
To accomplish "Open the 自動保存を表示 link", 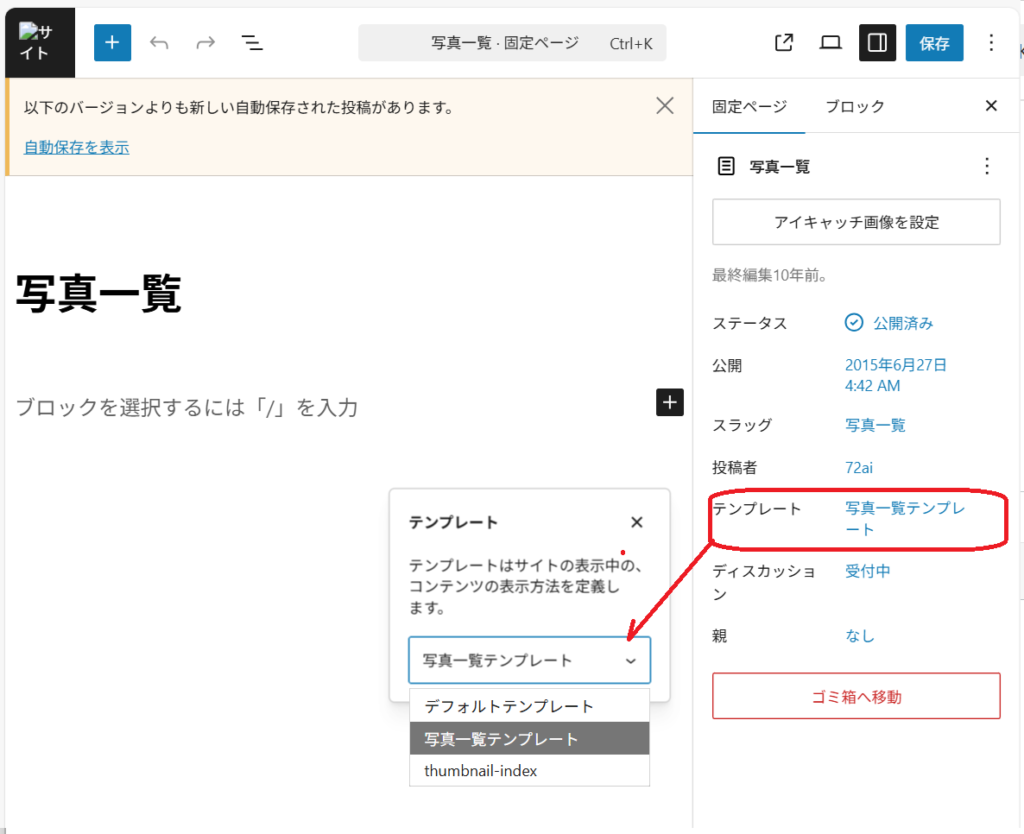I will [76, 148].
